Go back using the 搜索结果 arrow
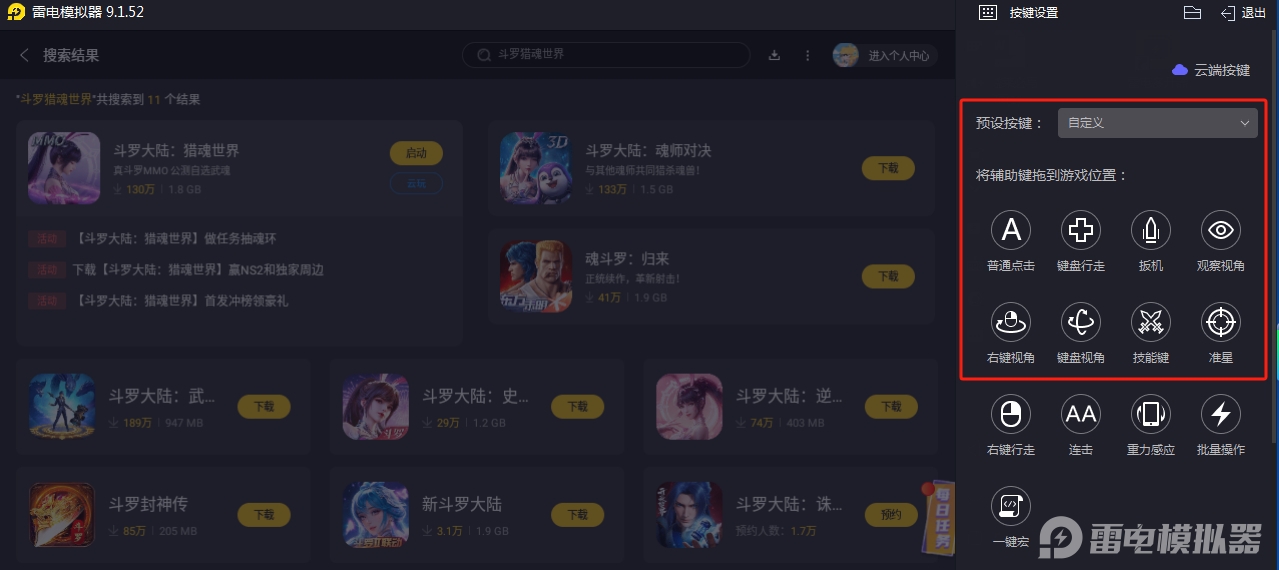Screen dimensions: 1279x570 [x=24, y=55]
